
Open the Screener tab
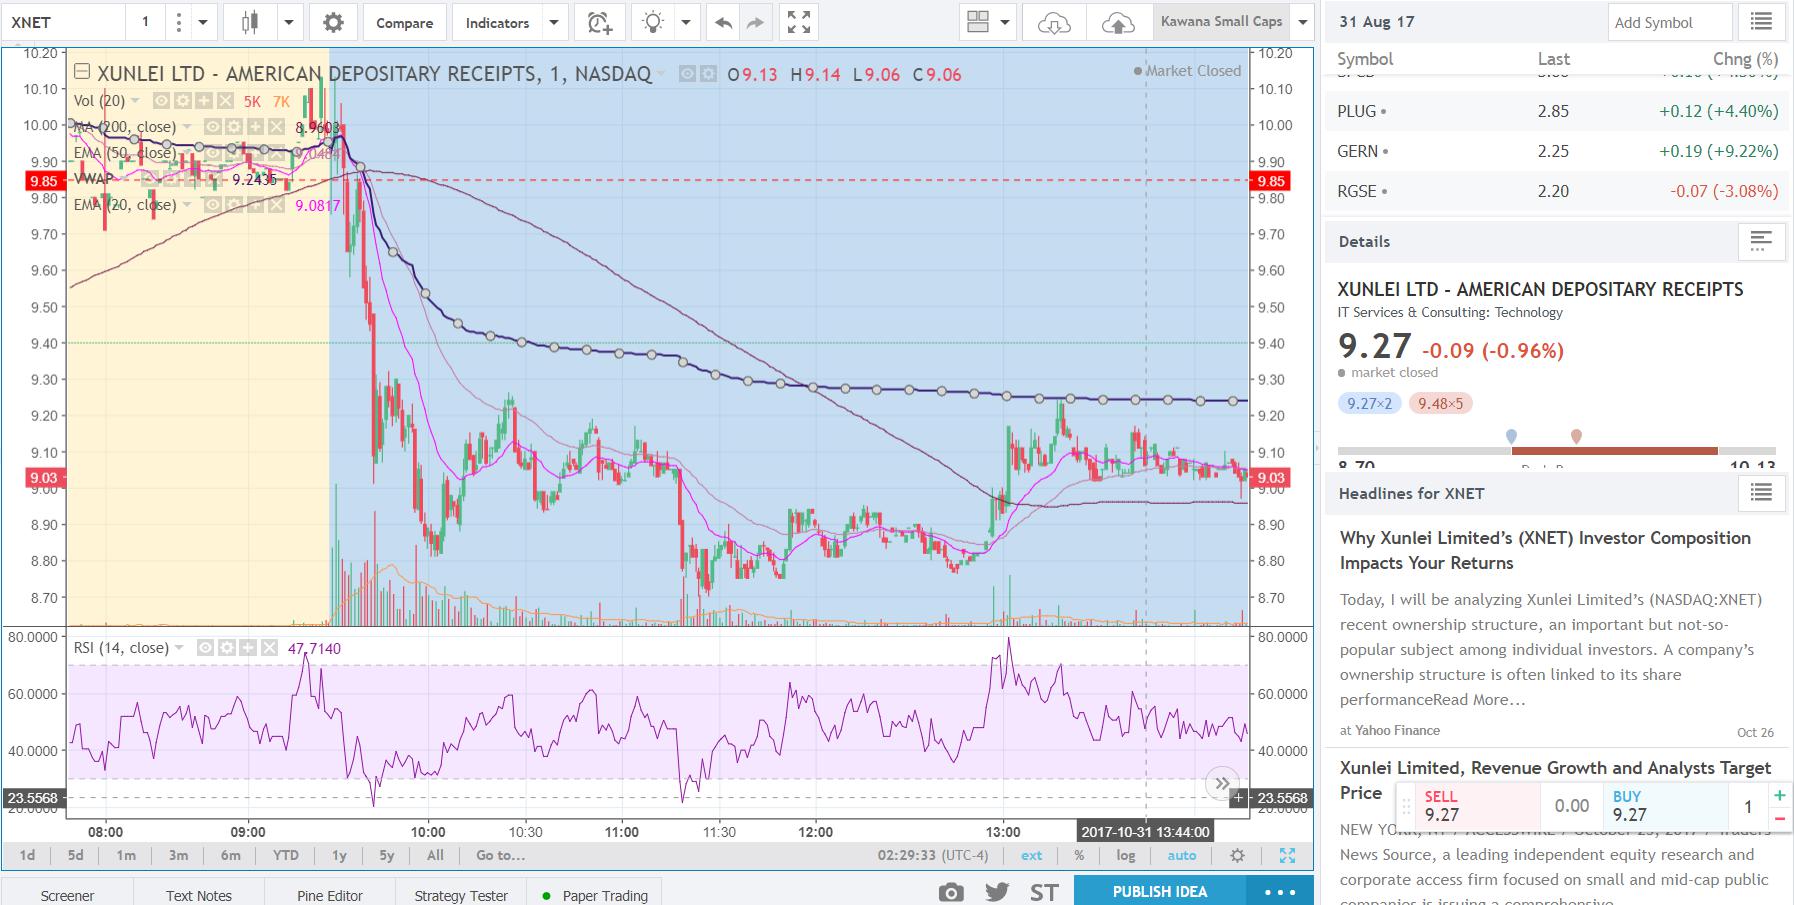click(67, 895)
